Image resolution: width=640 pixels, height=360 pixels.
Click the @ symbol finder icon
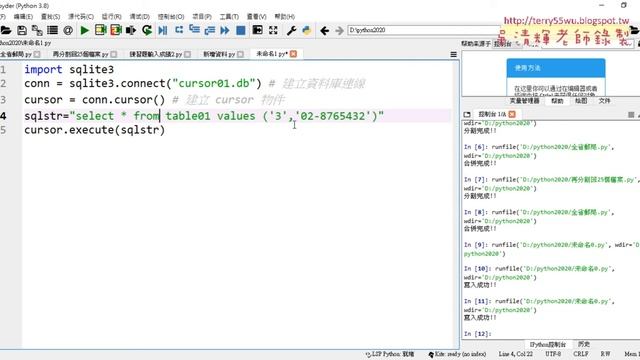(x=68, y=30)
